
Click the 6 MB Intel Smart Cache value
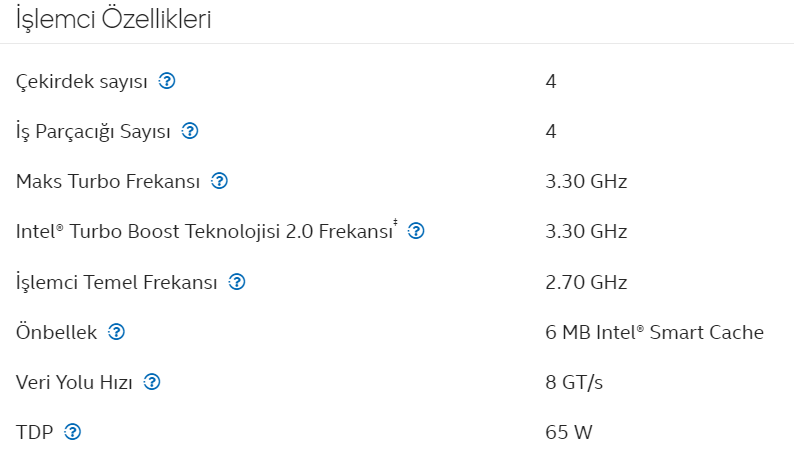(x=654, y=332)
